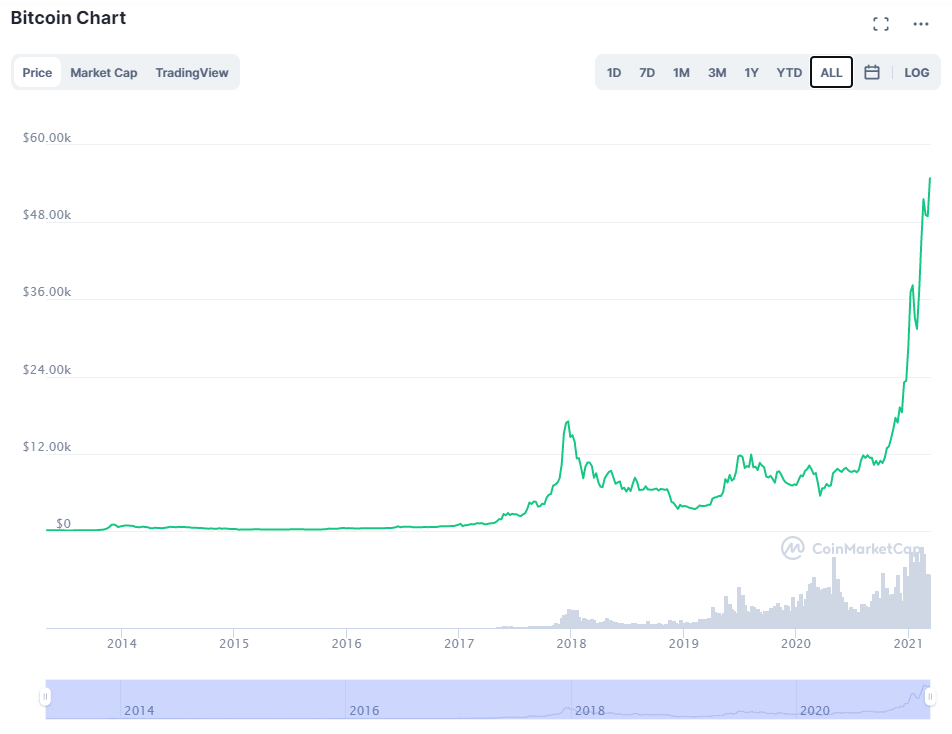Open the Market Cap tab
The width and height of the screenshot is (952, 734).
104,72
